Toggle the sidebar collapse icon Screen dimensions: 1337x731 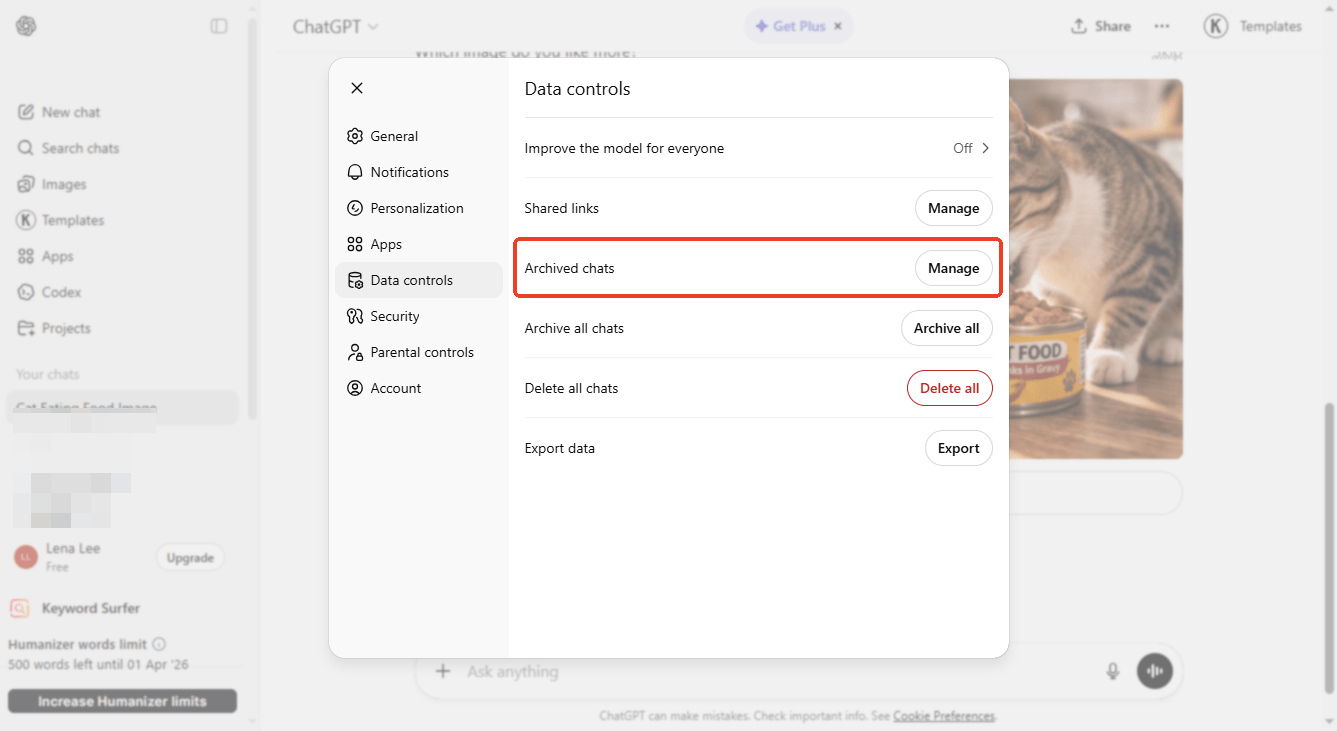(219, 26)
